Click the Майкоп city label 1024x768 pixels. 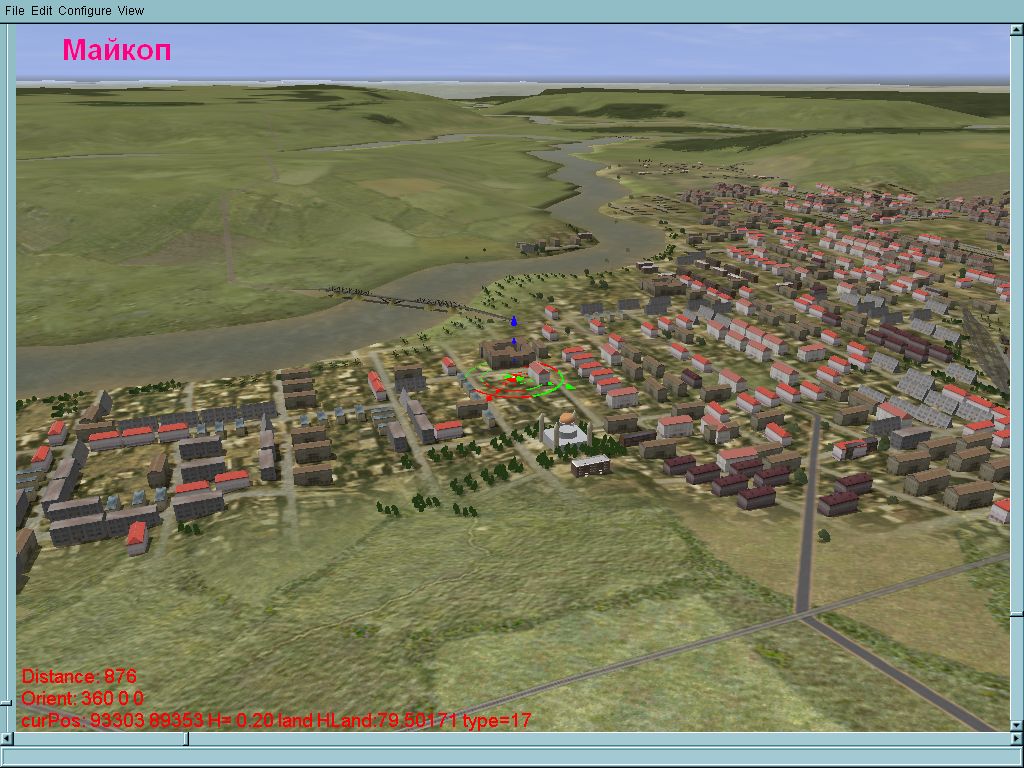(117, 50)
